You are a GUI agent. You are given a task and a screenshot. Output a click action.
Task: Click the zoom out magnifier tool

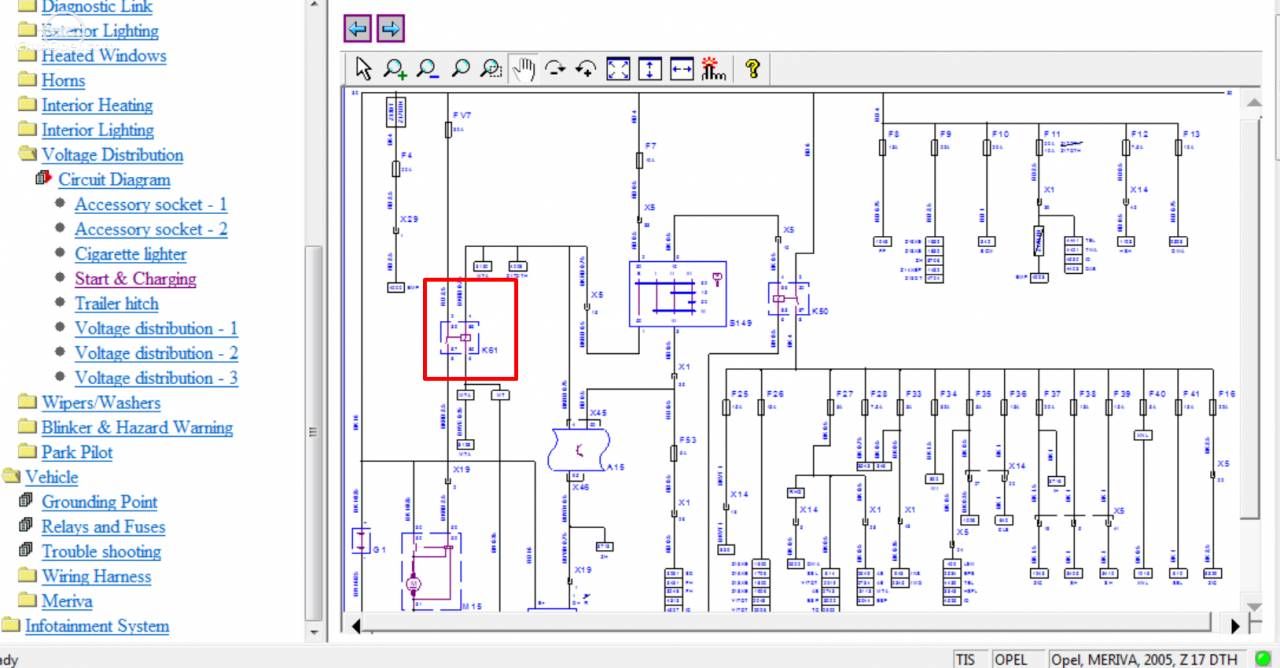428,68
